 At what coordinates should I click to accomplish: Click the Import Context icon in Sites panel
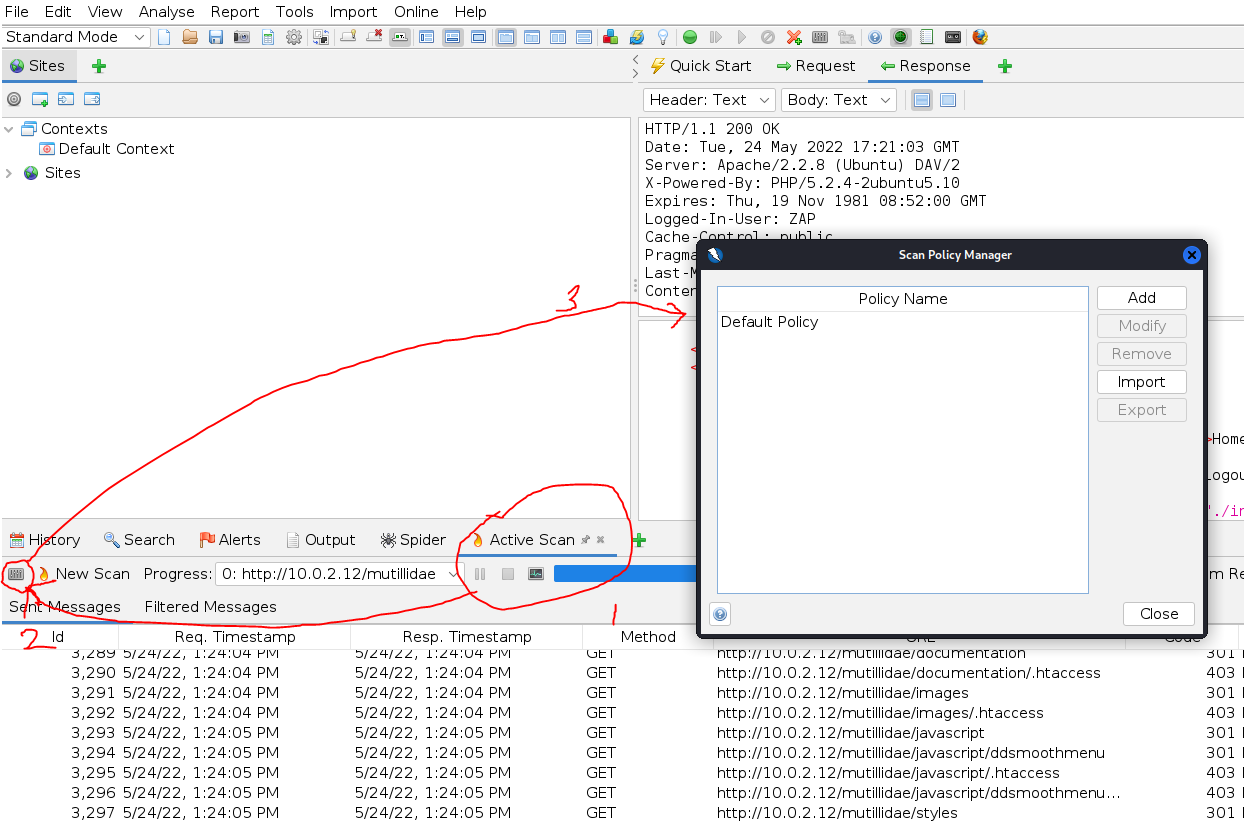point(66,99)
